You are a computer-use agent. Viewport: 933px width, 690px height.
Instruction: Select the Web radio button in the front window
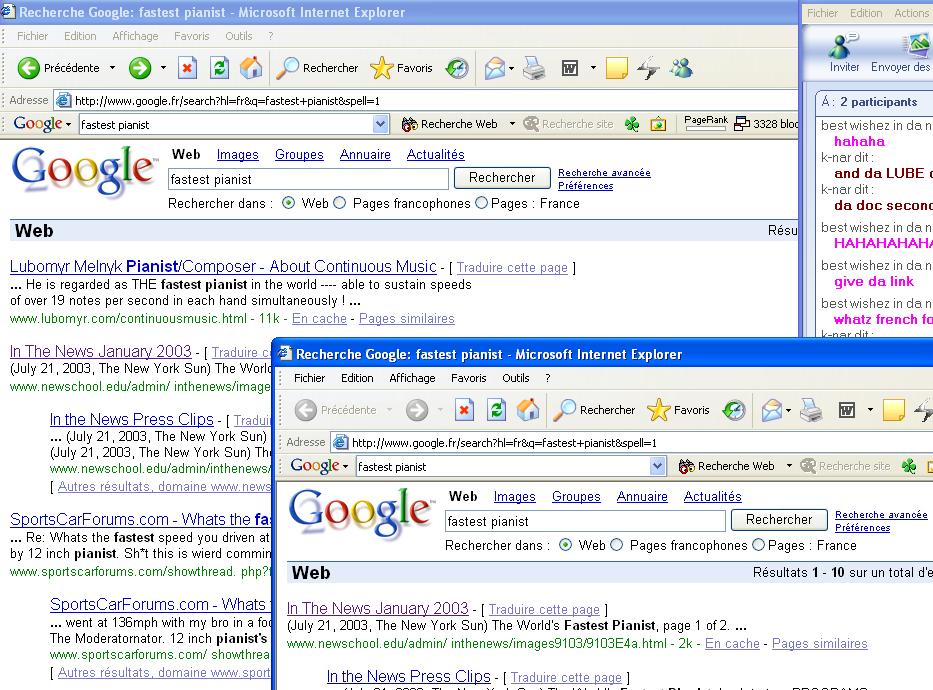tap(566, 545)
